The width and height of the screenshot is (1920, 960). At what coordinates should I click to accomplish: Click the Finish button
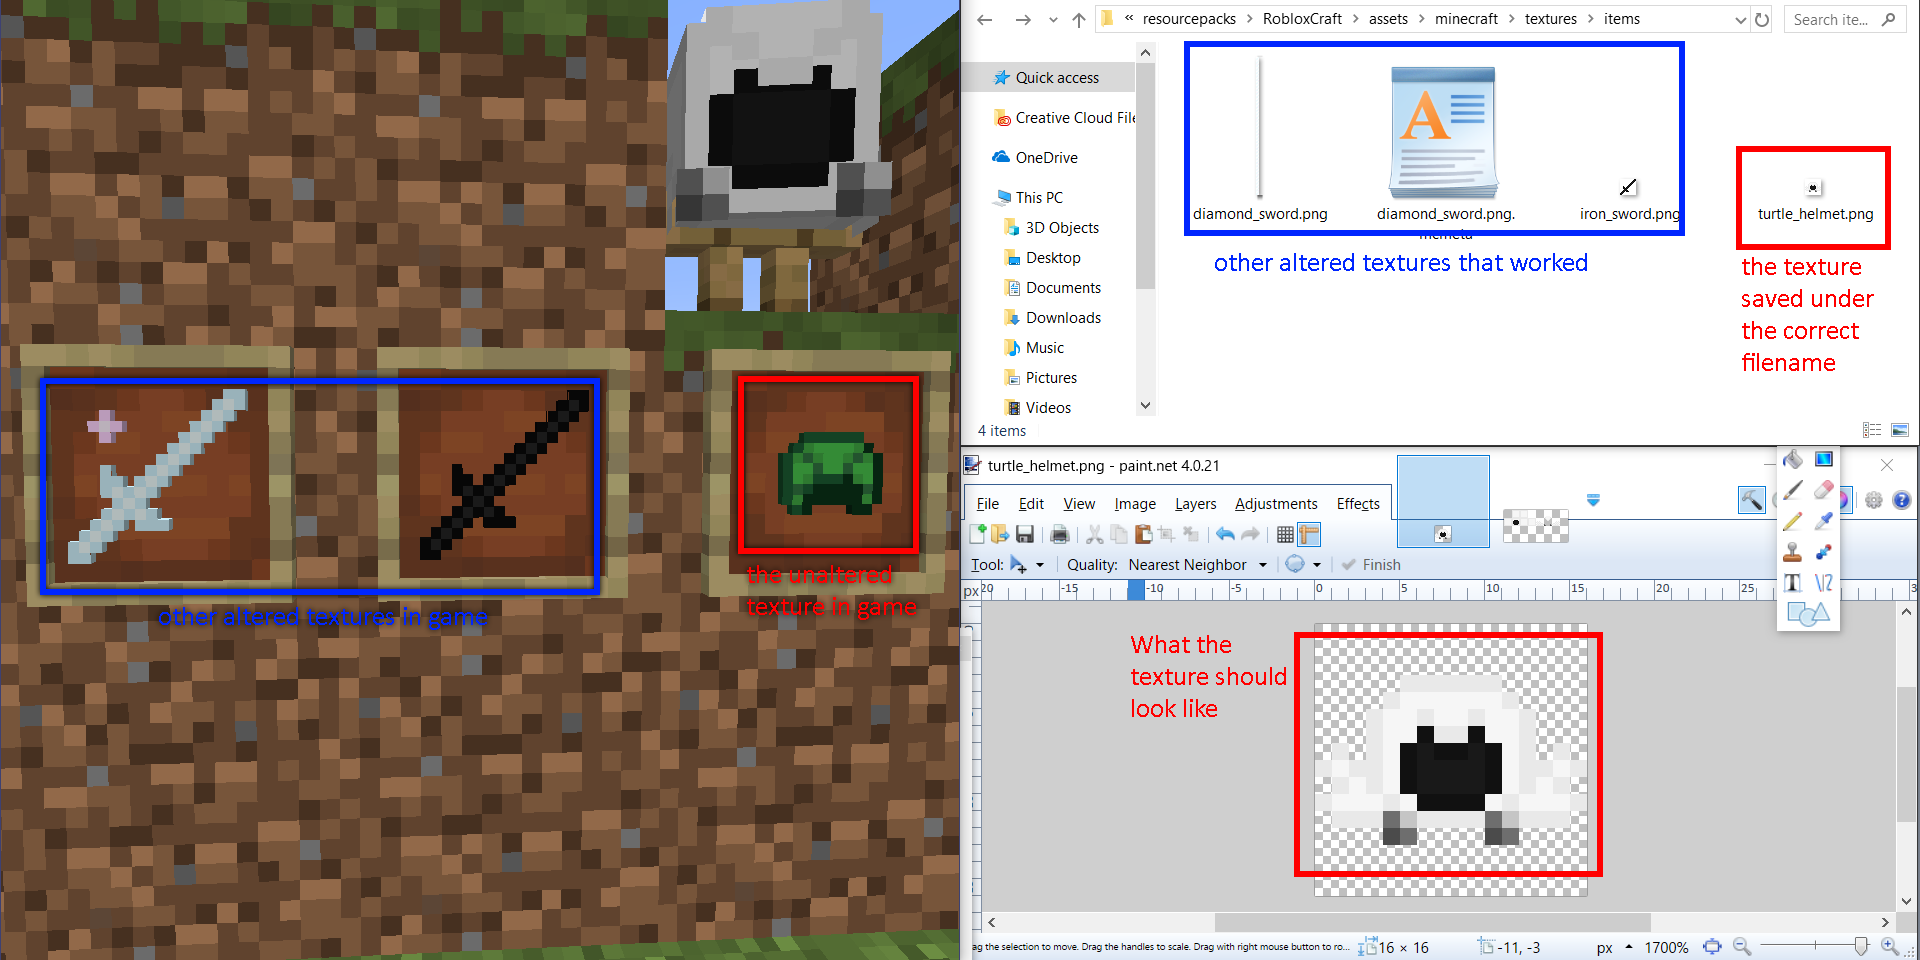[x=1371, y=565]
